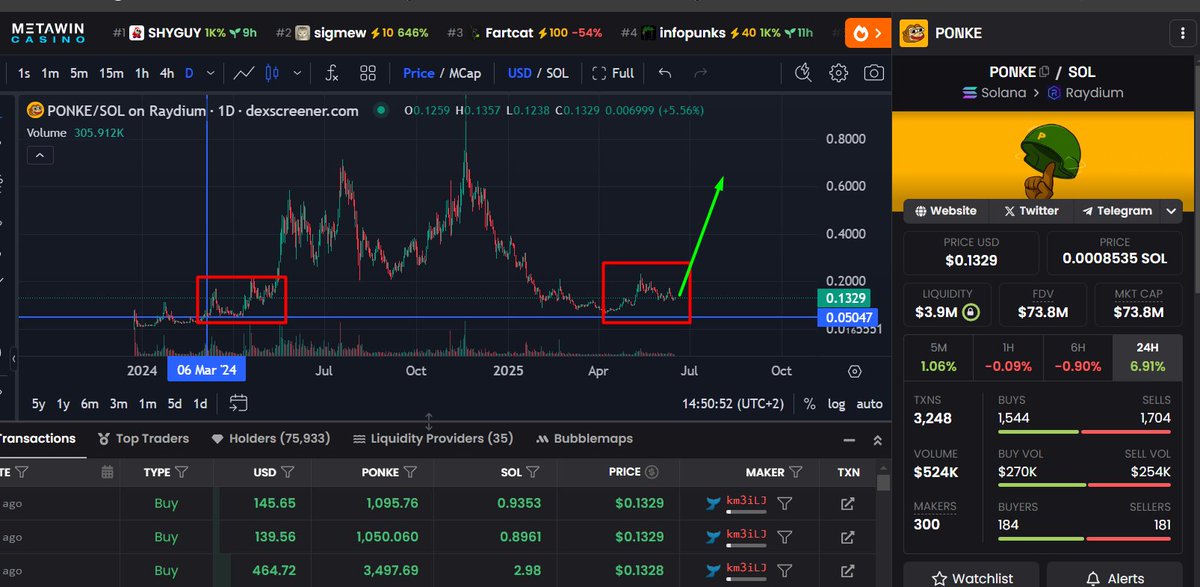Toggle log scale on chart

coord(837,404)
